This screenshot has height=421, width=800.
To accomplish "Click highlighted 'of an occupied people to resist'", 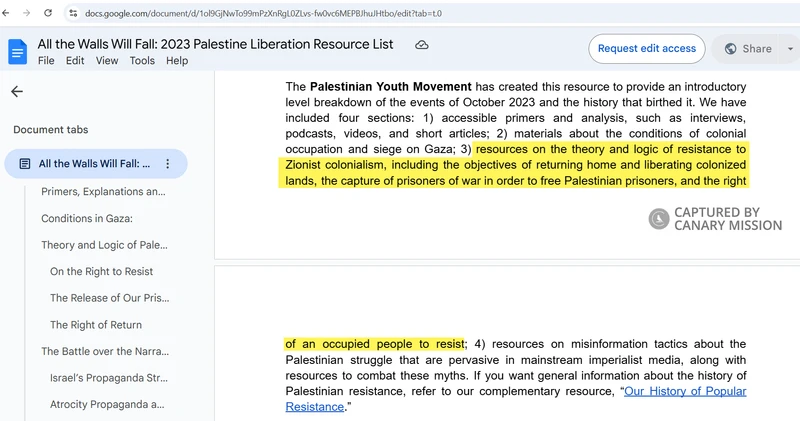I will (374, 344).
